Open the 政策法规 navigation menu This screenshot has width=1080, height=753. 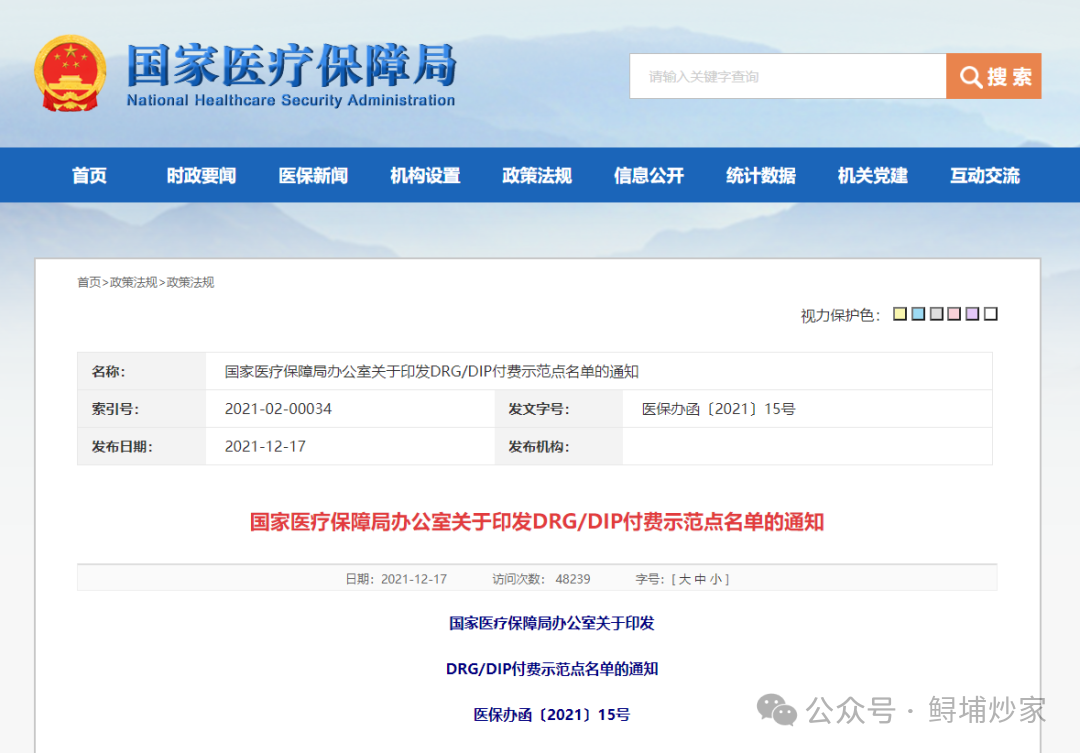(x=536, y=174)
